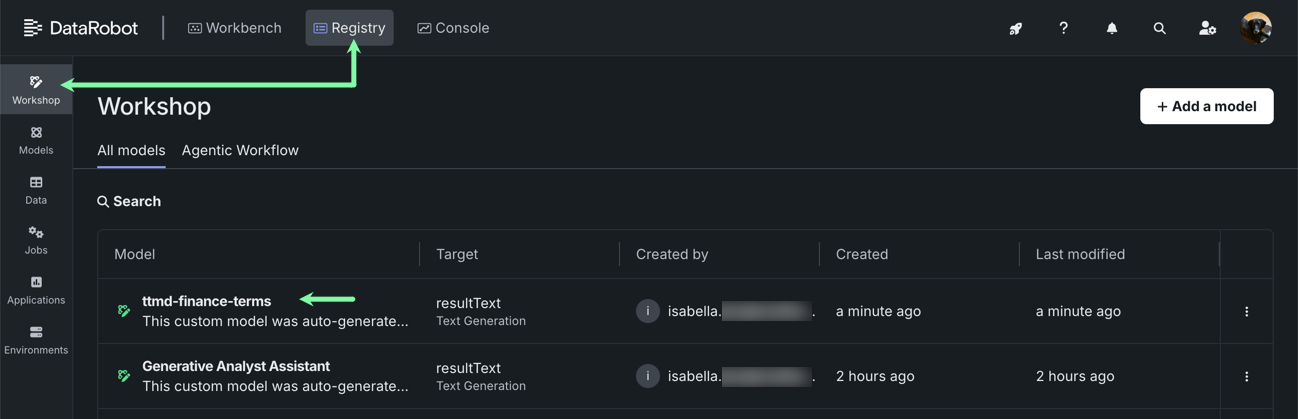Image resolution: width=1298 pixels, height=419 pixels.
Task: Click the magnifier icon in top bar
Action: click(1159, 28)
